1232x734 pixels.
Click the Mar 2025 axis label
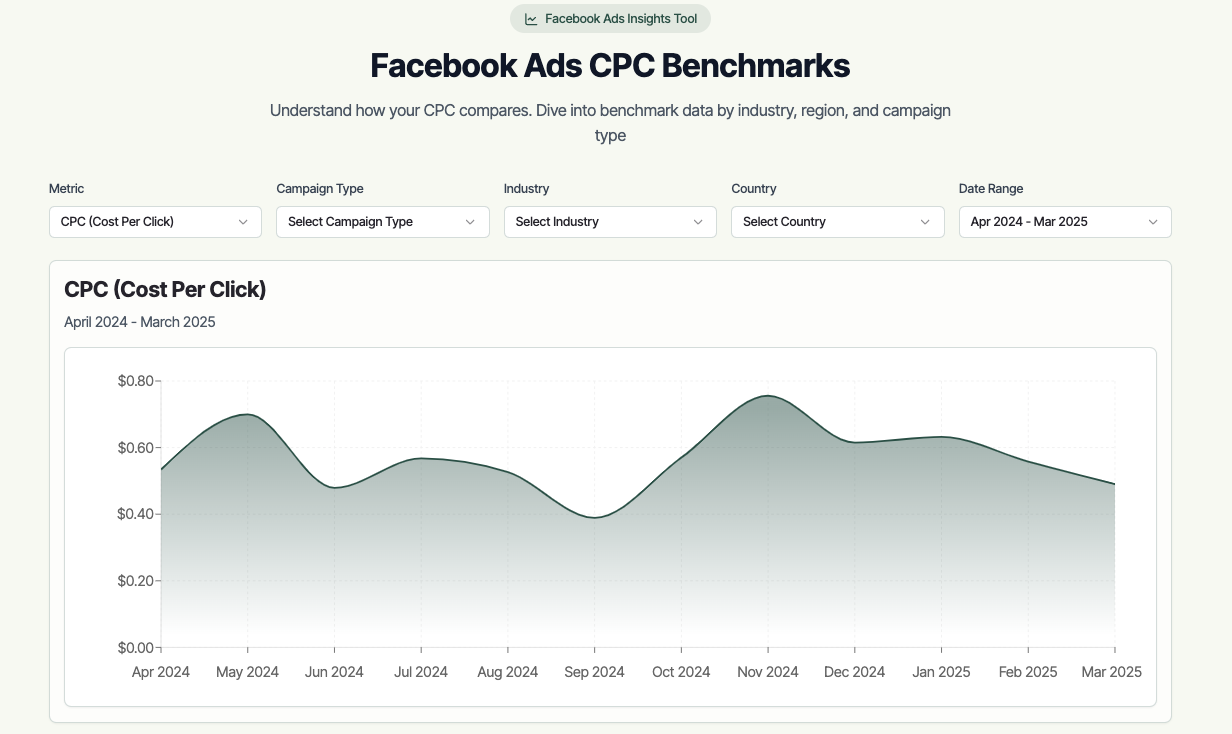tap(1112, 672)
